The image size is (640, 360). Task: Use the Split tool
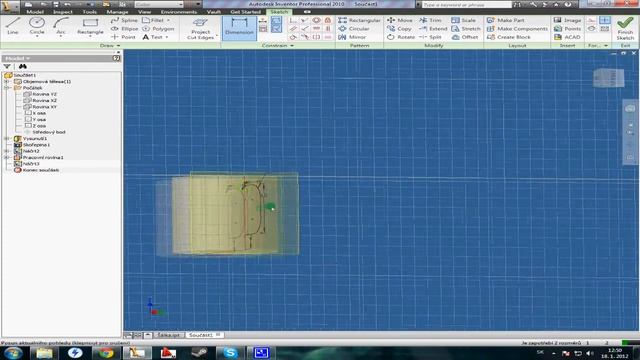point(431,37)
